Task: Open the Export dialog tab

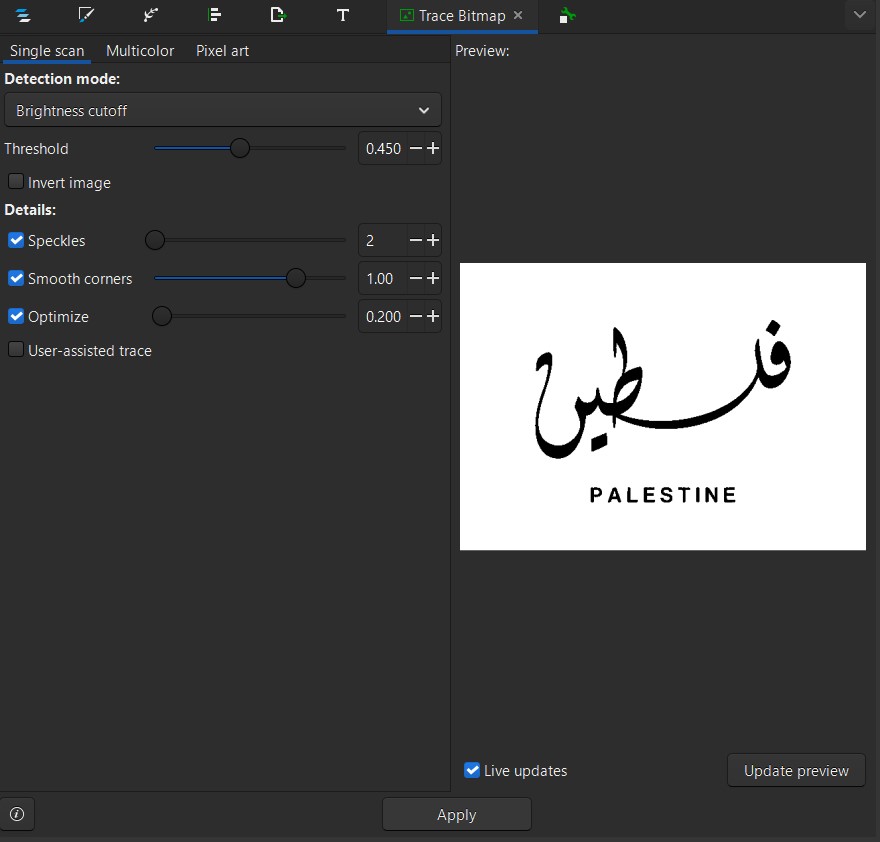Action: (x=278, y=15)
